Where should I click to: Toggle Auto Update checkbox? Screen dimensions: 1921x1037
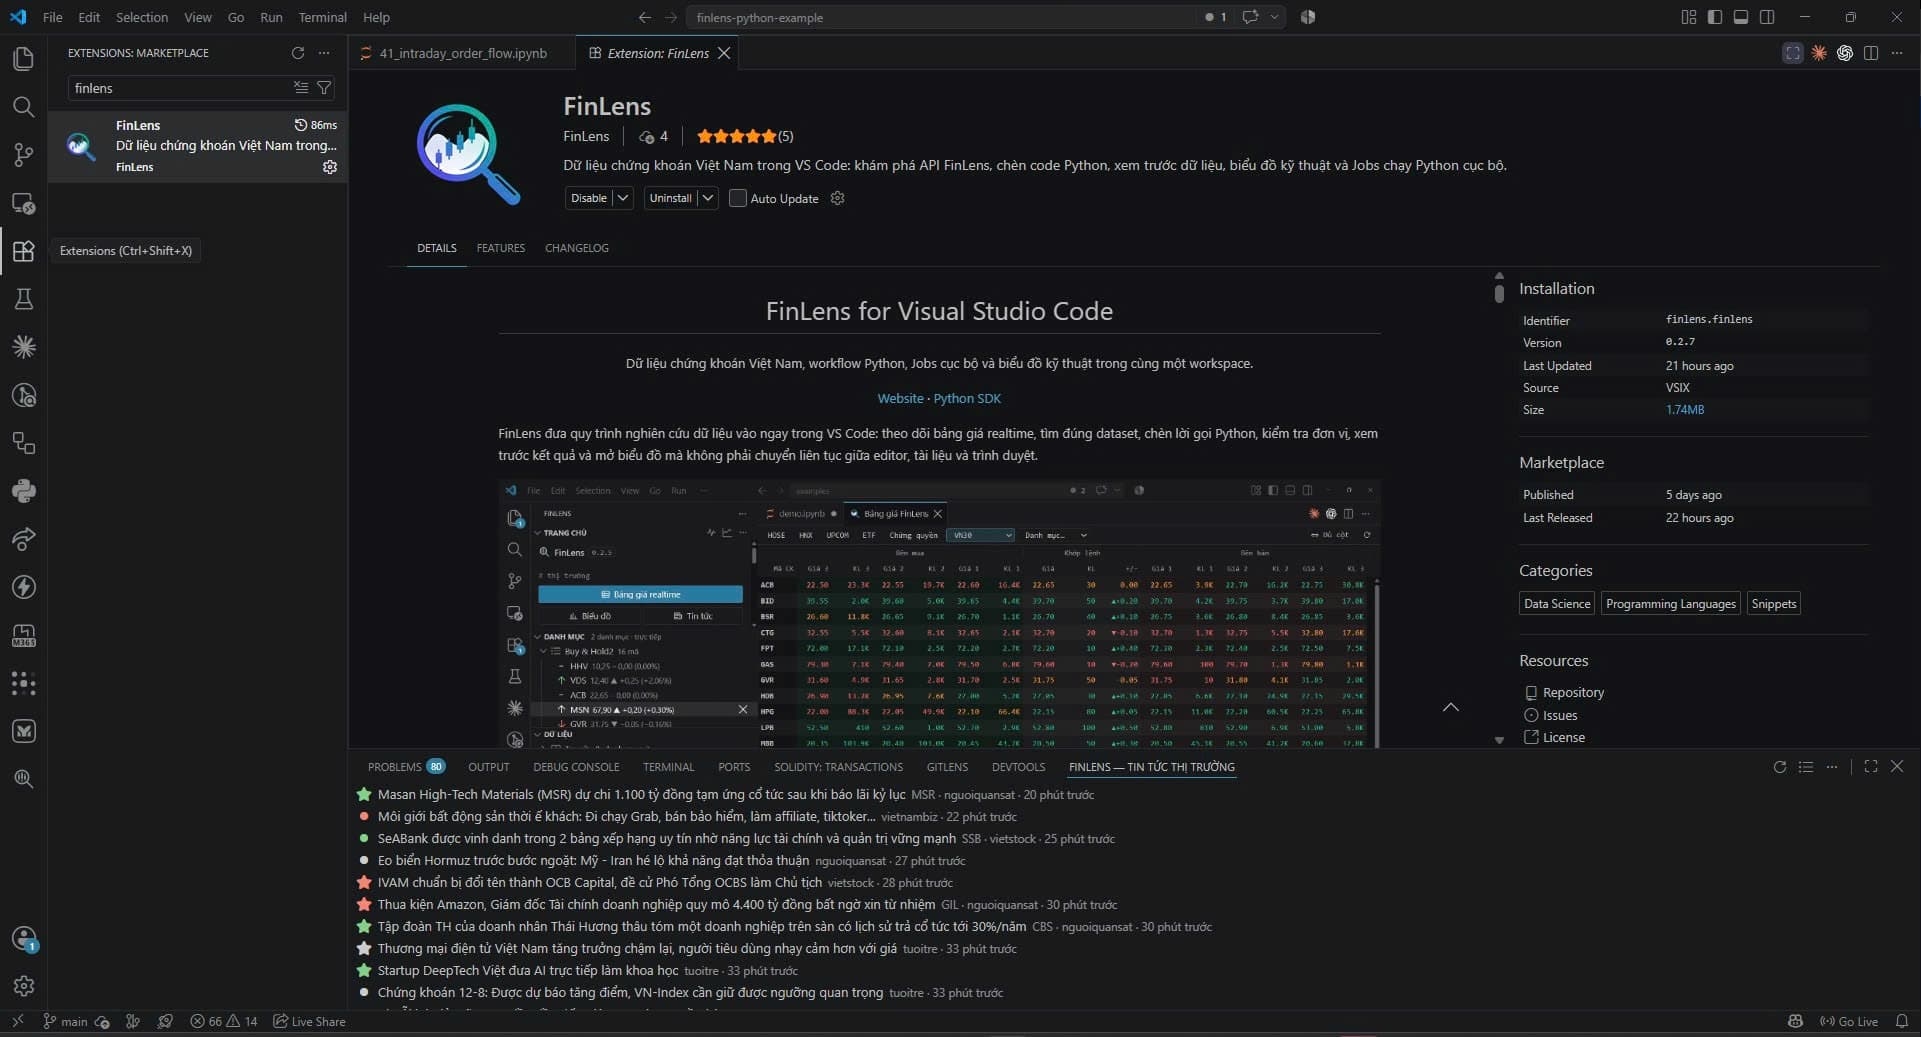pyautogui.click(x=738, y=198)
